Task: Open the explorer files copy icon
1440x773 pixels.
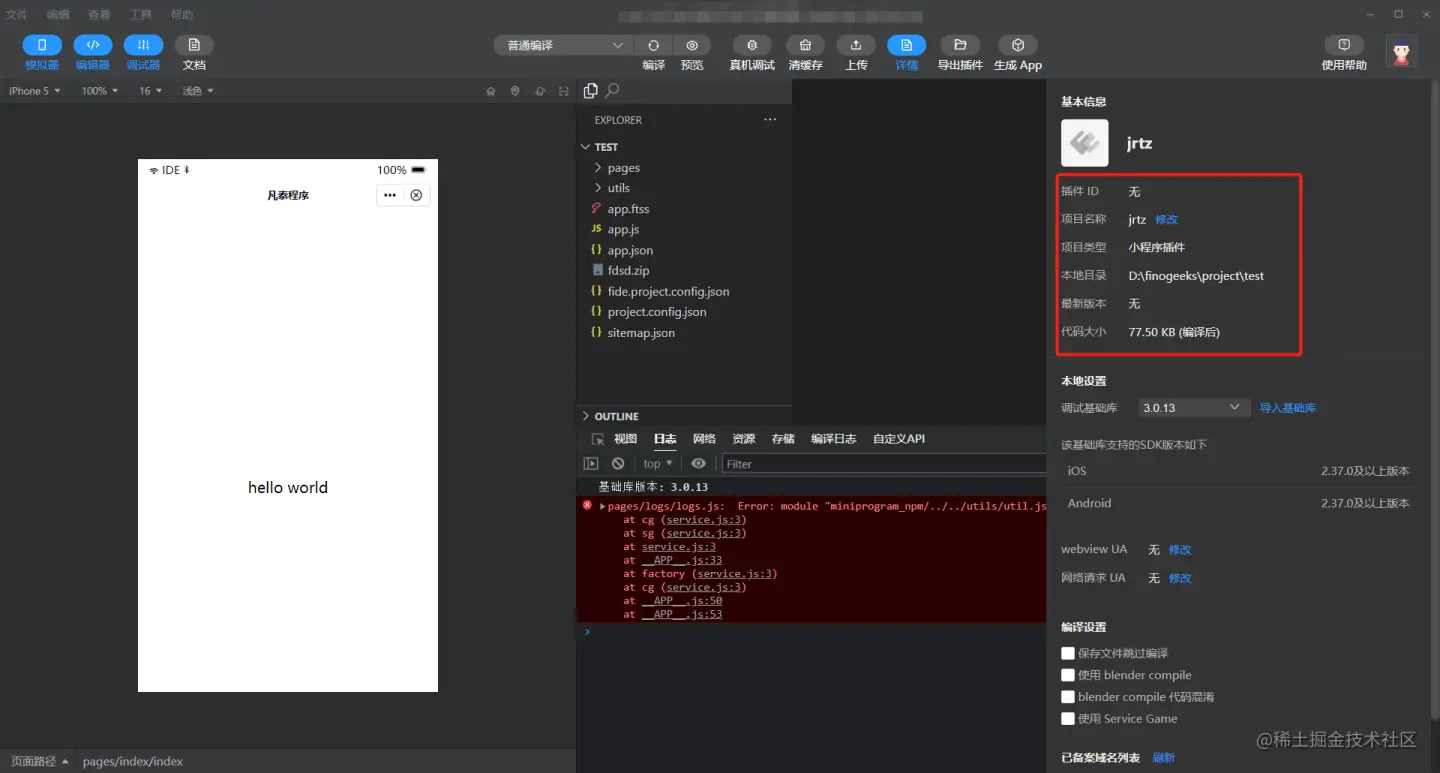Action: point(590,91)
